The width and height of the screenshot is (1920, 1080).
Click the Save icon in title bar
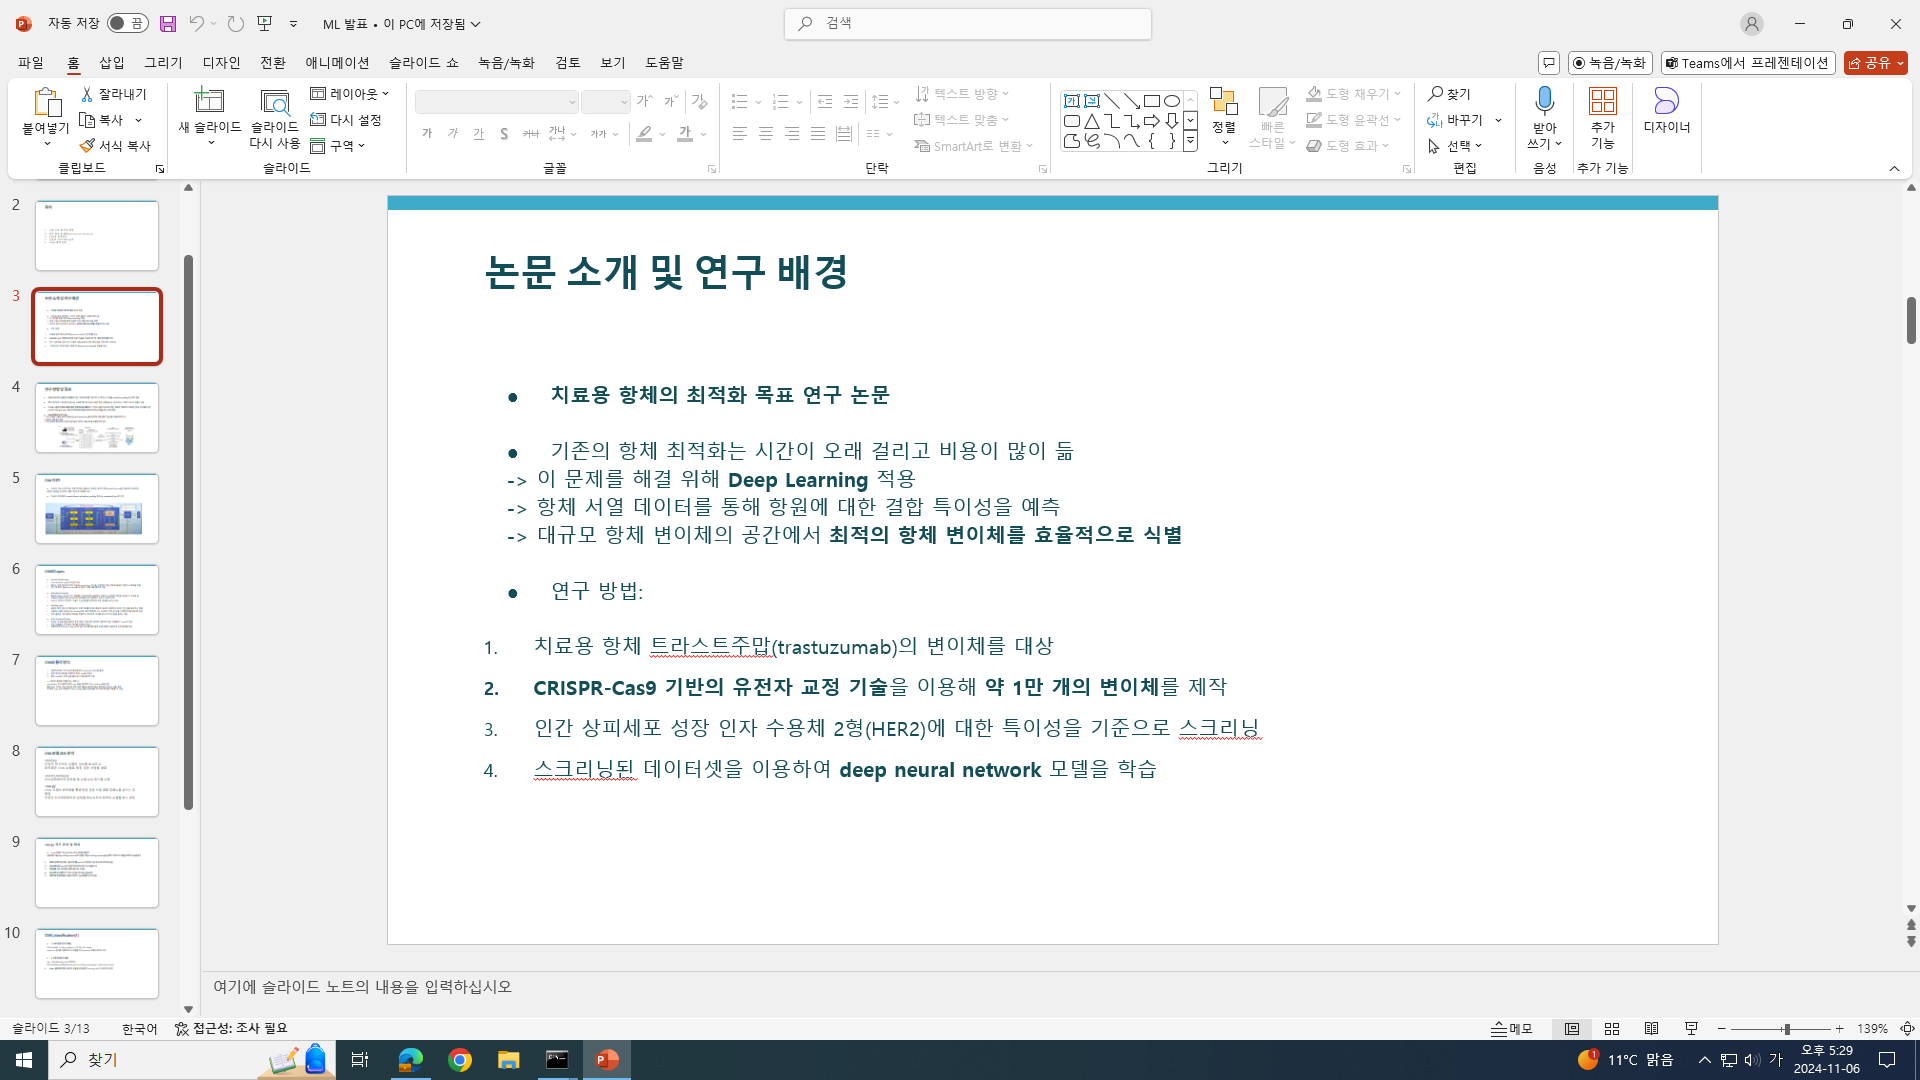(x=168, y=23)
